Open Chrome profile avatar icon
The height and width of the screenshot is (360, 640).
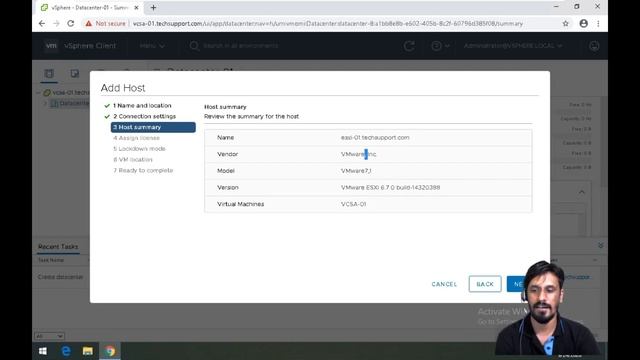[x=584, y=24]
